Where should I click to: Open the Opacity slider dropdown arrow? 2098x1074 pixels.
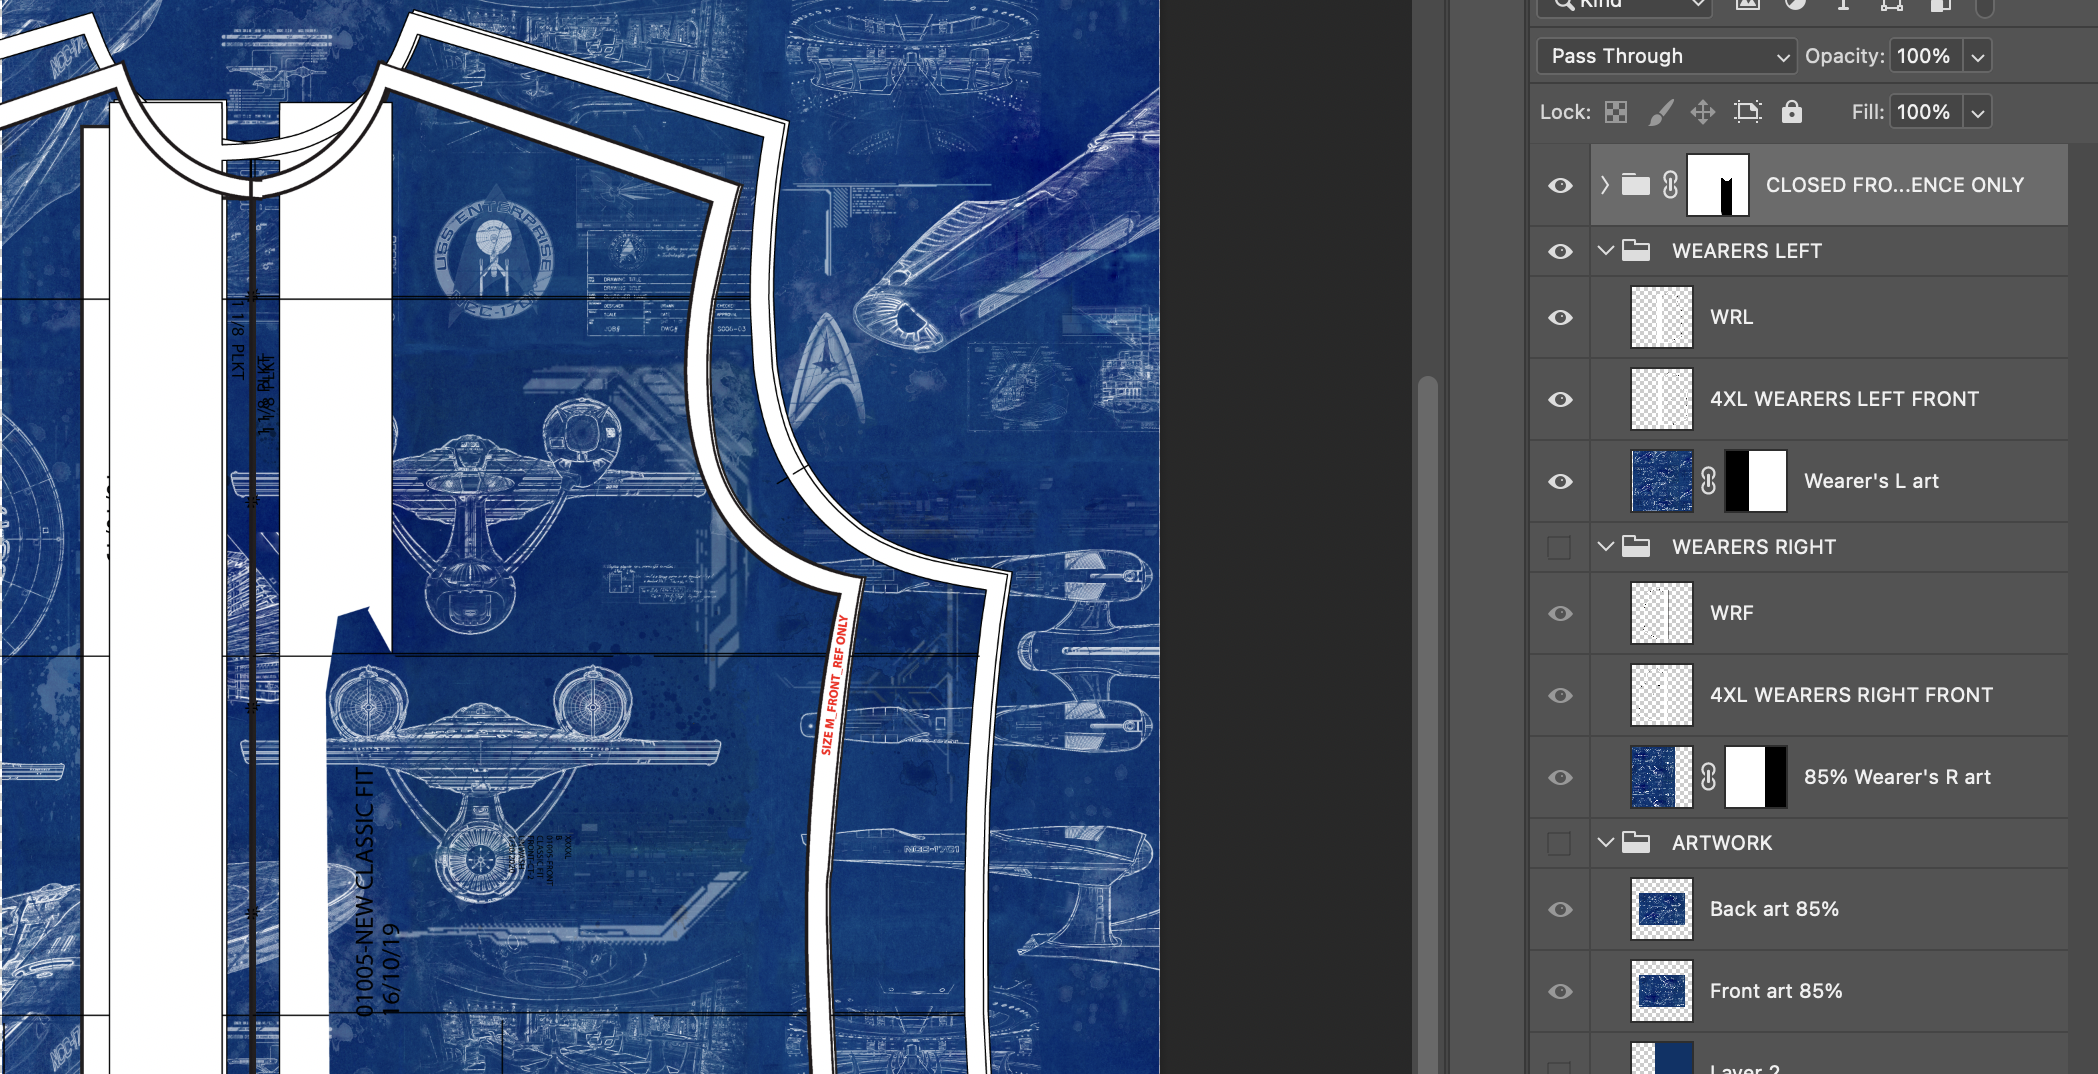tap(1977, 57)
